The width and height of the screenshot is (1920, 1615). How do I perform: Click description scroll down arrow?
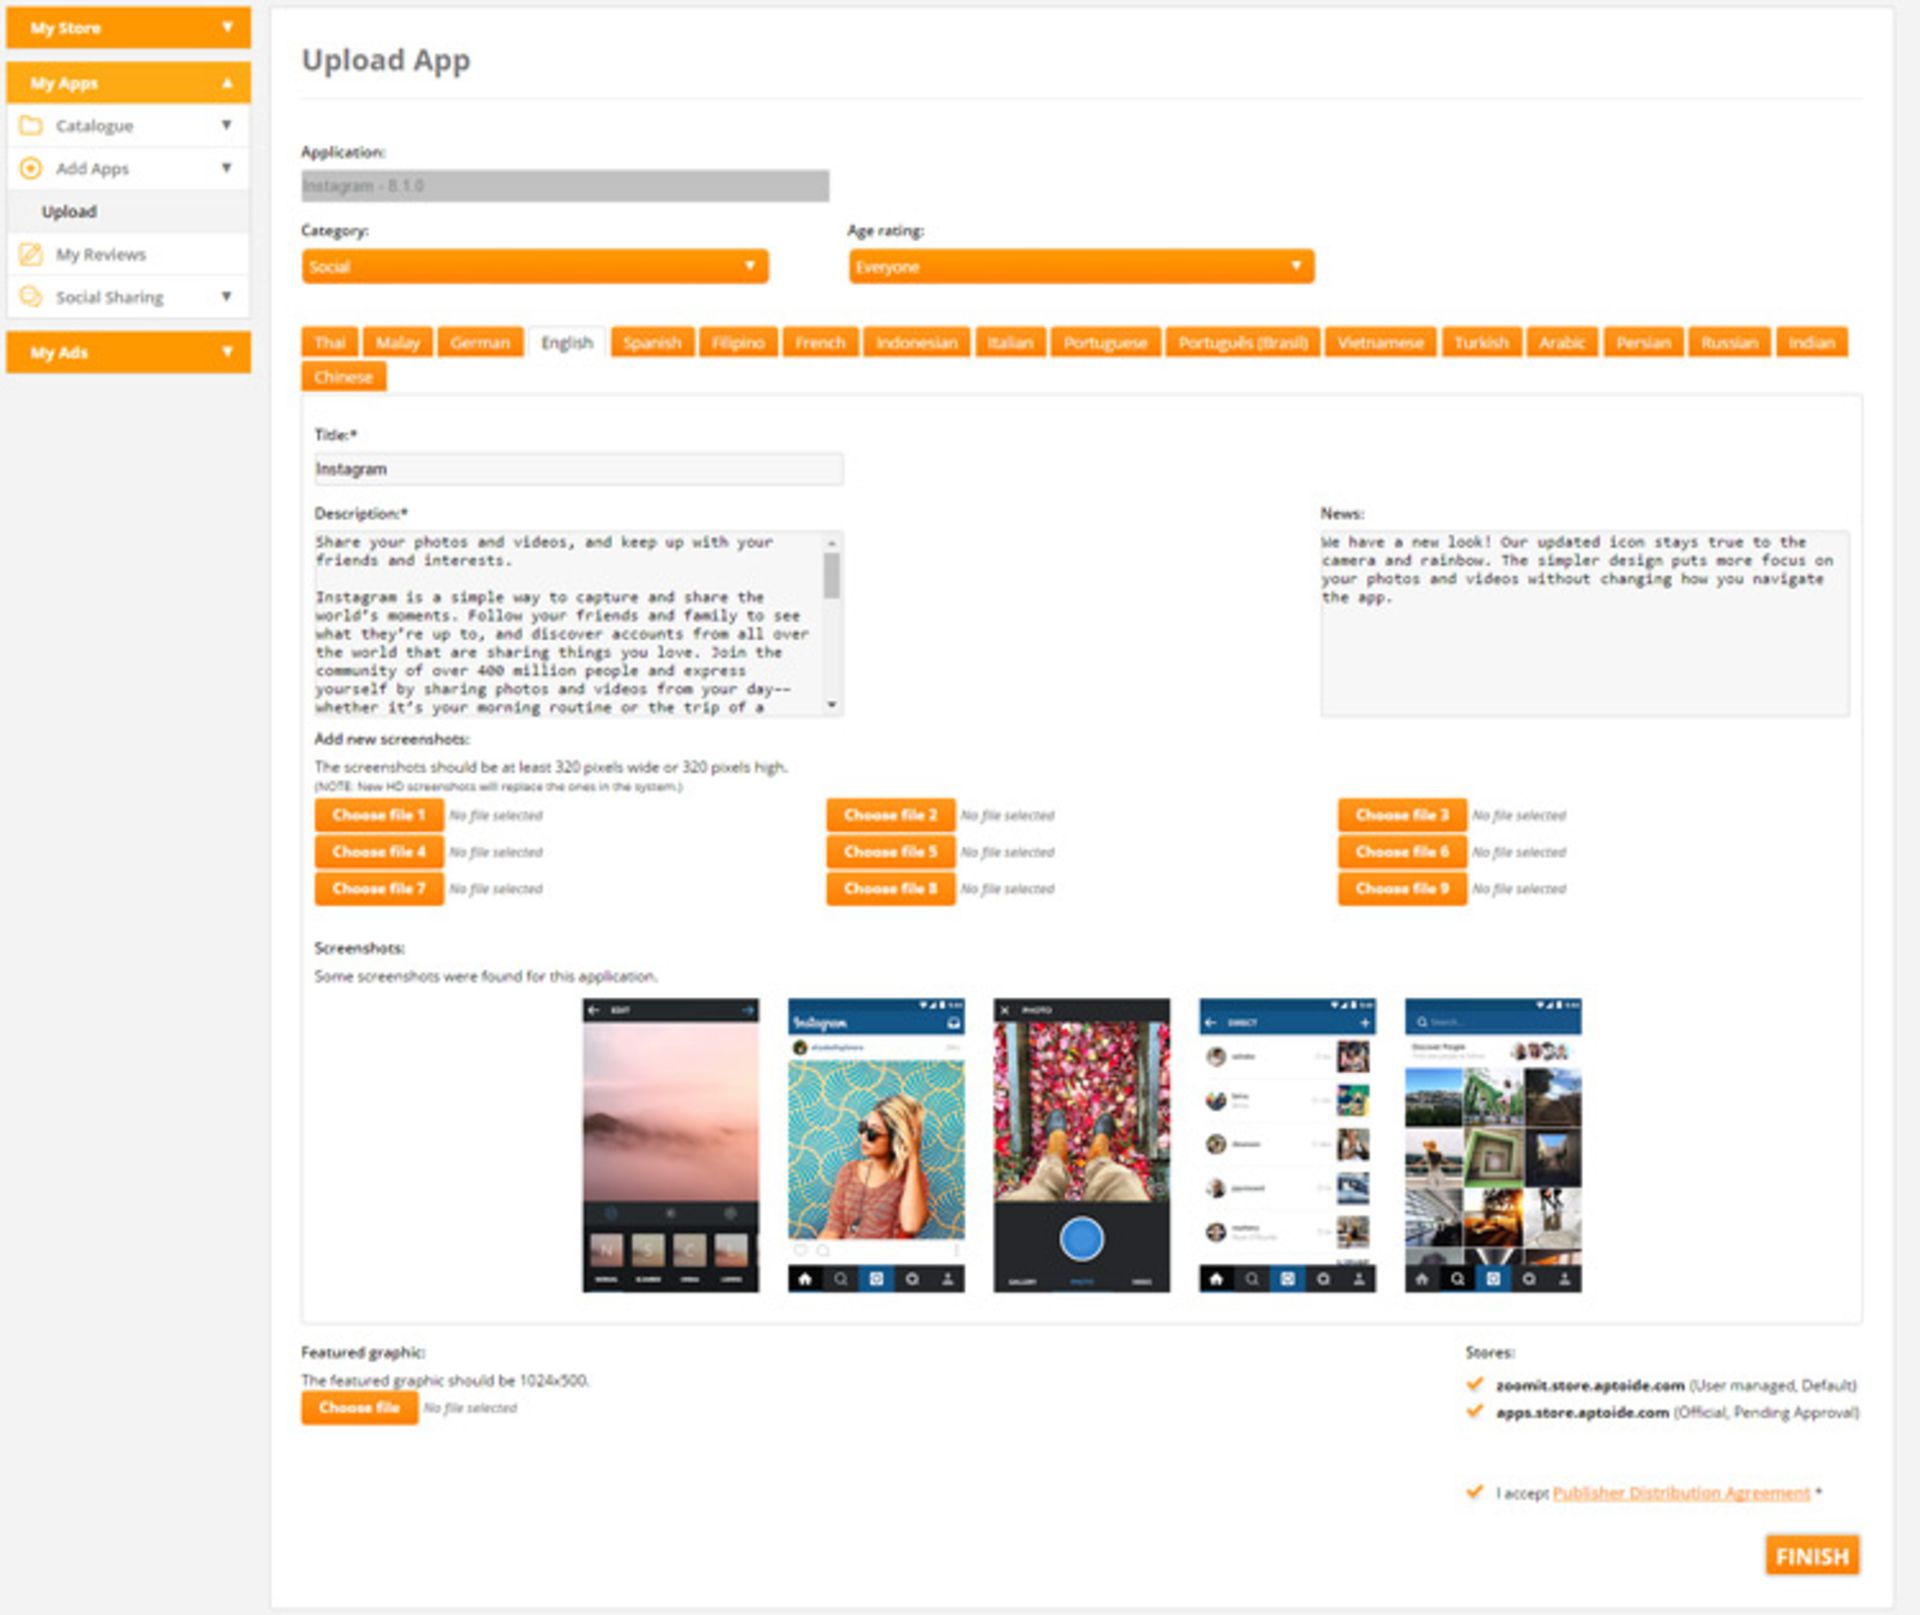pyautogui.click(x=832, y=705)
